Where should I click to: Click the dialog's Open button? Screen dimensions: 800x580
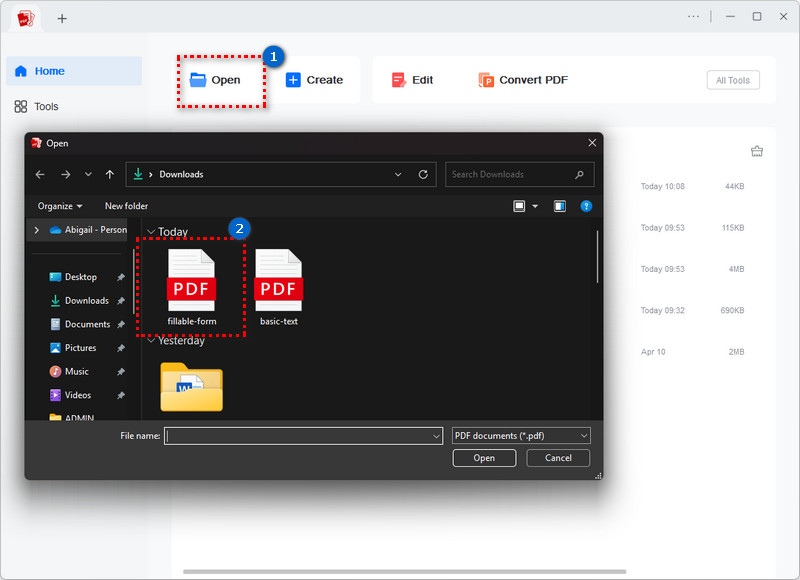[x=484, y=458]
